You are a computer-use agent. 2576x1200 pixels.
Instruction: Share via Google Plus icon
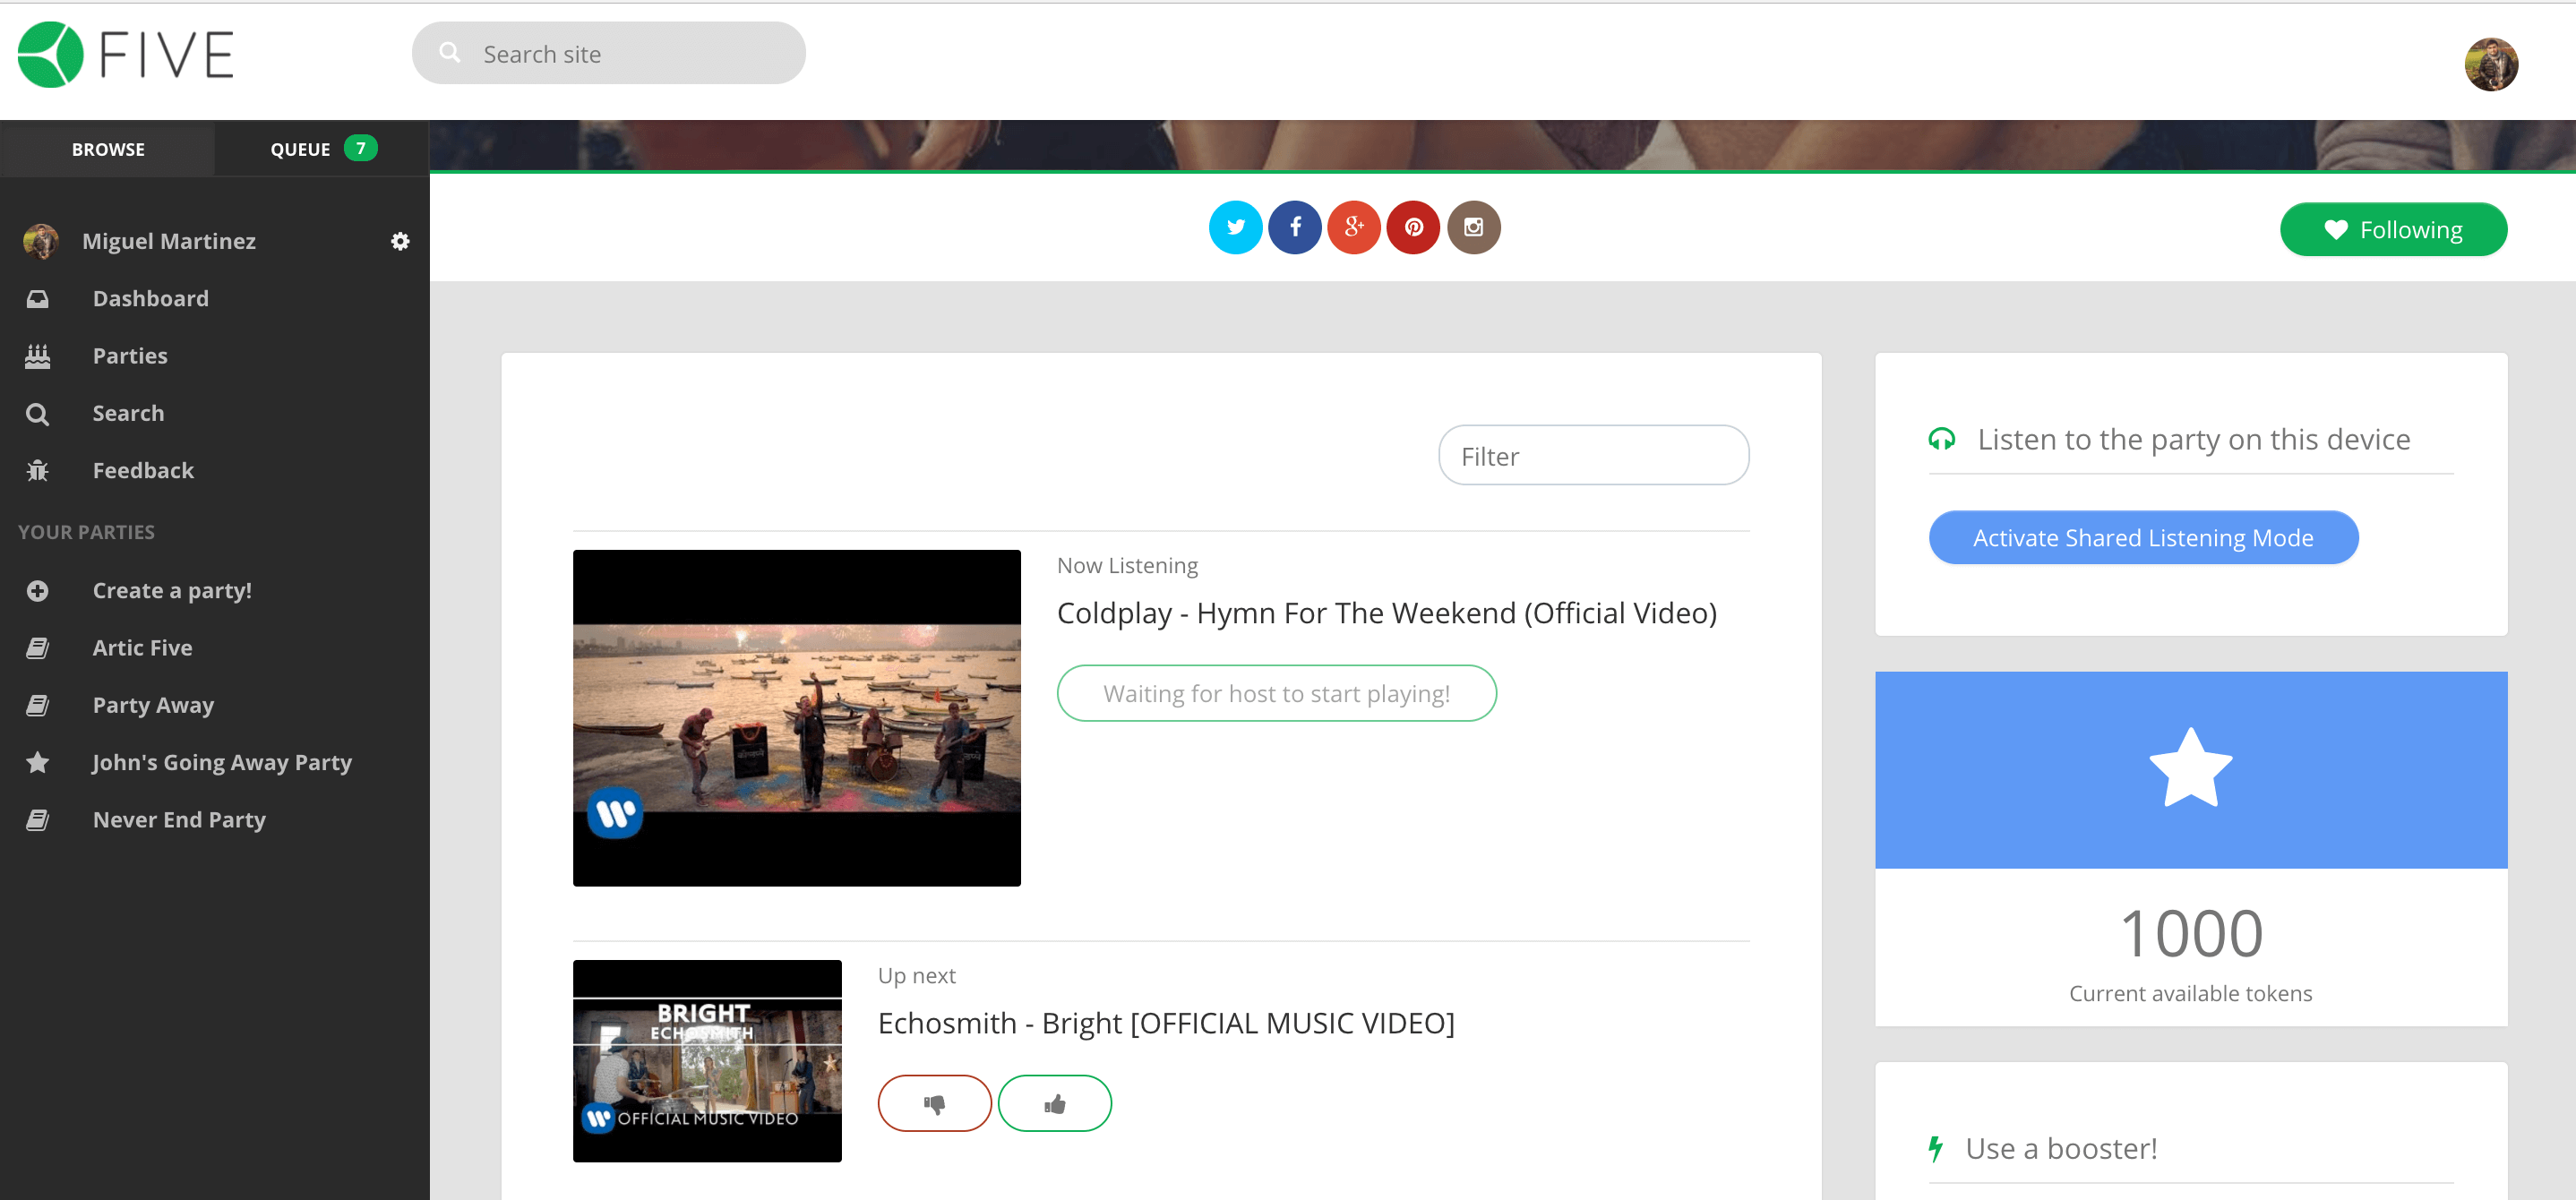pos(1354,227)
